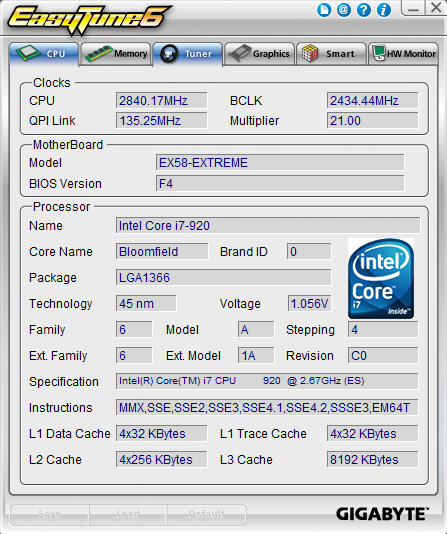The height and width of the screenshot is (534, 447).
Task: Click the BCLK value 2434.44MHz
Action: pos(372,100)
